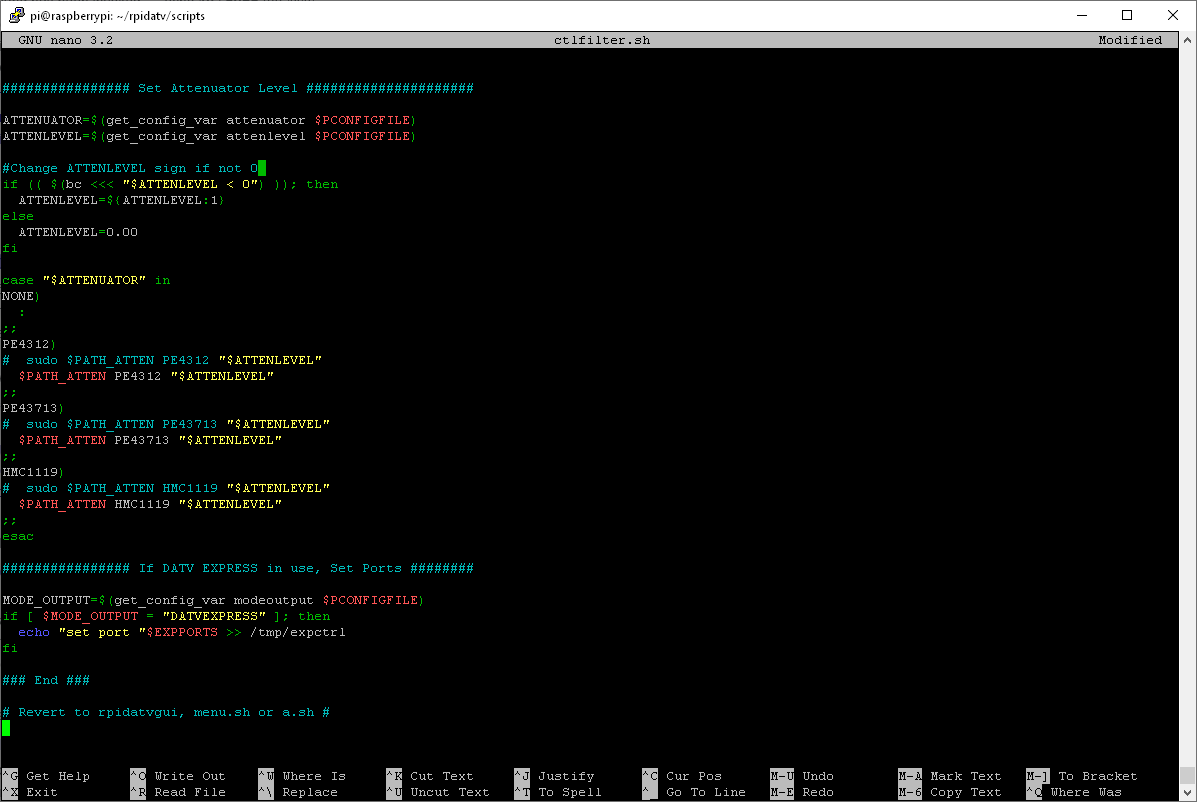Click the ^Q Where Was shortcut
Screen dimensions: 1197x802
coord(1074,792)
